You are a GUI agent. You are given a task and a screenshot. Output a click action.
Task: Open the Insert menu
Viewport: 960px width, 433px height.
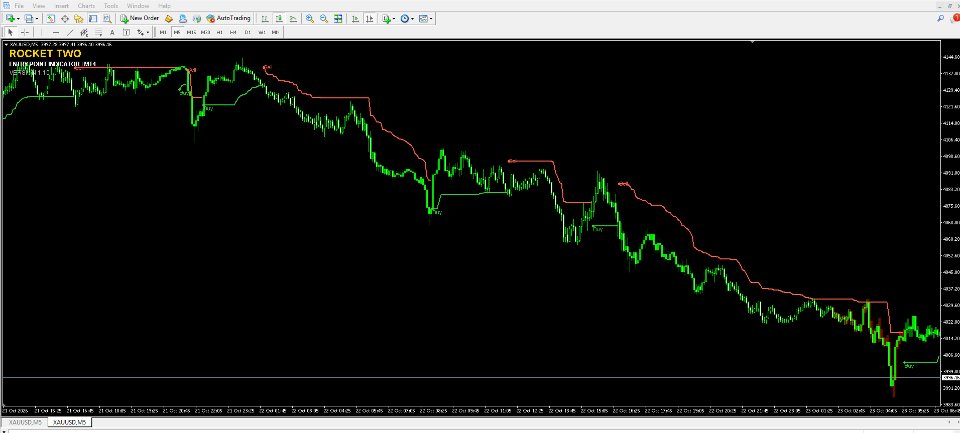click(x=62, y=6)
